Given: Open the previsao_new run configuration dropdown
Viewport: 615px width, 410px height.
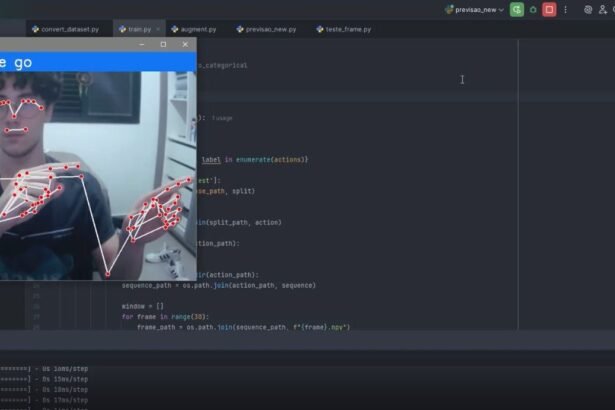Looking at the screenshot, I should (x=474, y=9).
